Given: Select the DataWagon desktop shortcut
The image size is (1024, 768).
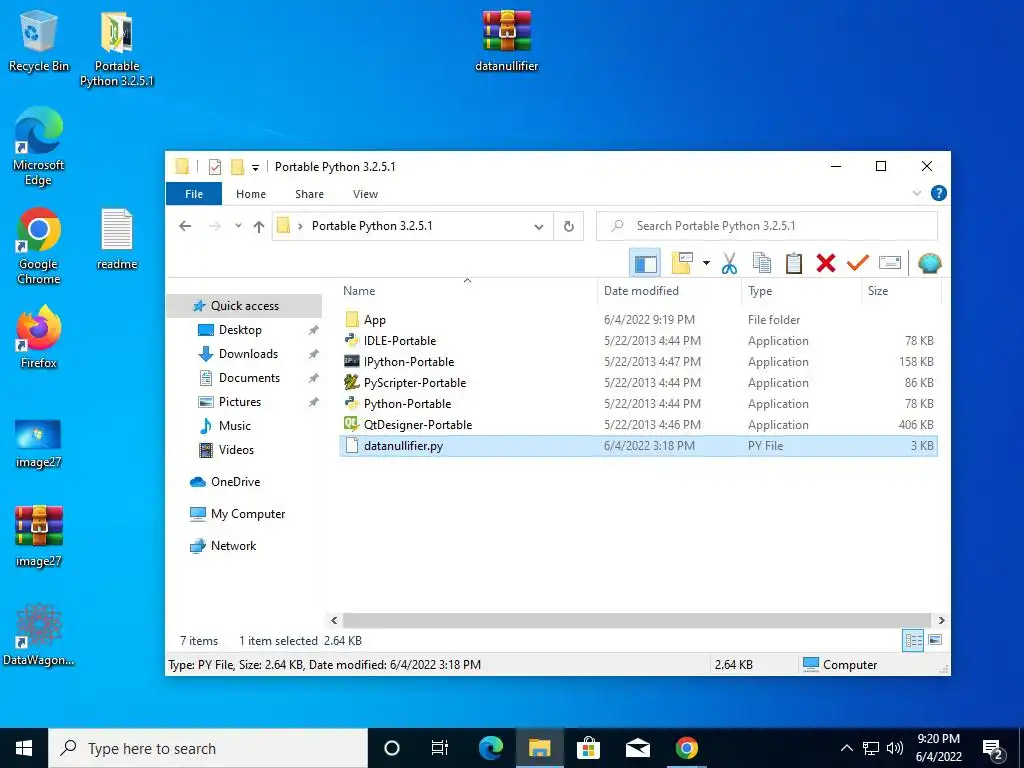Looking at the screenshot, I should 39,635.
